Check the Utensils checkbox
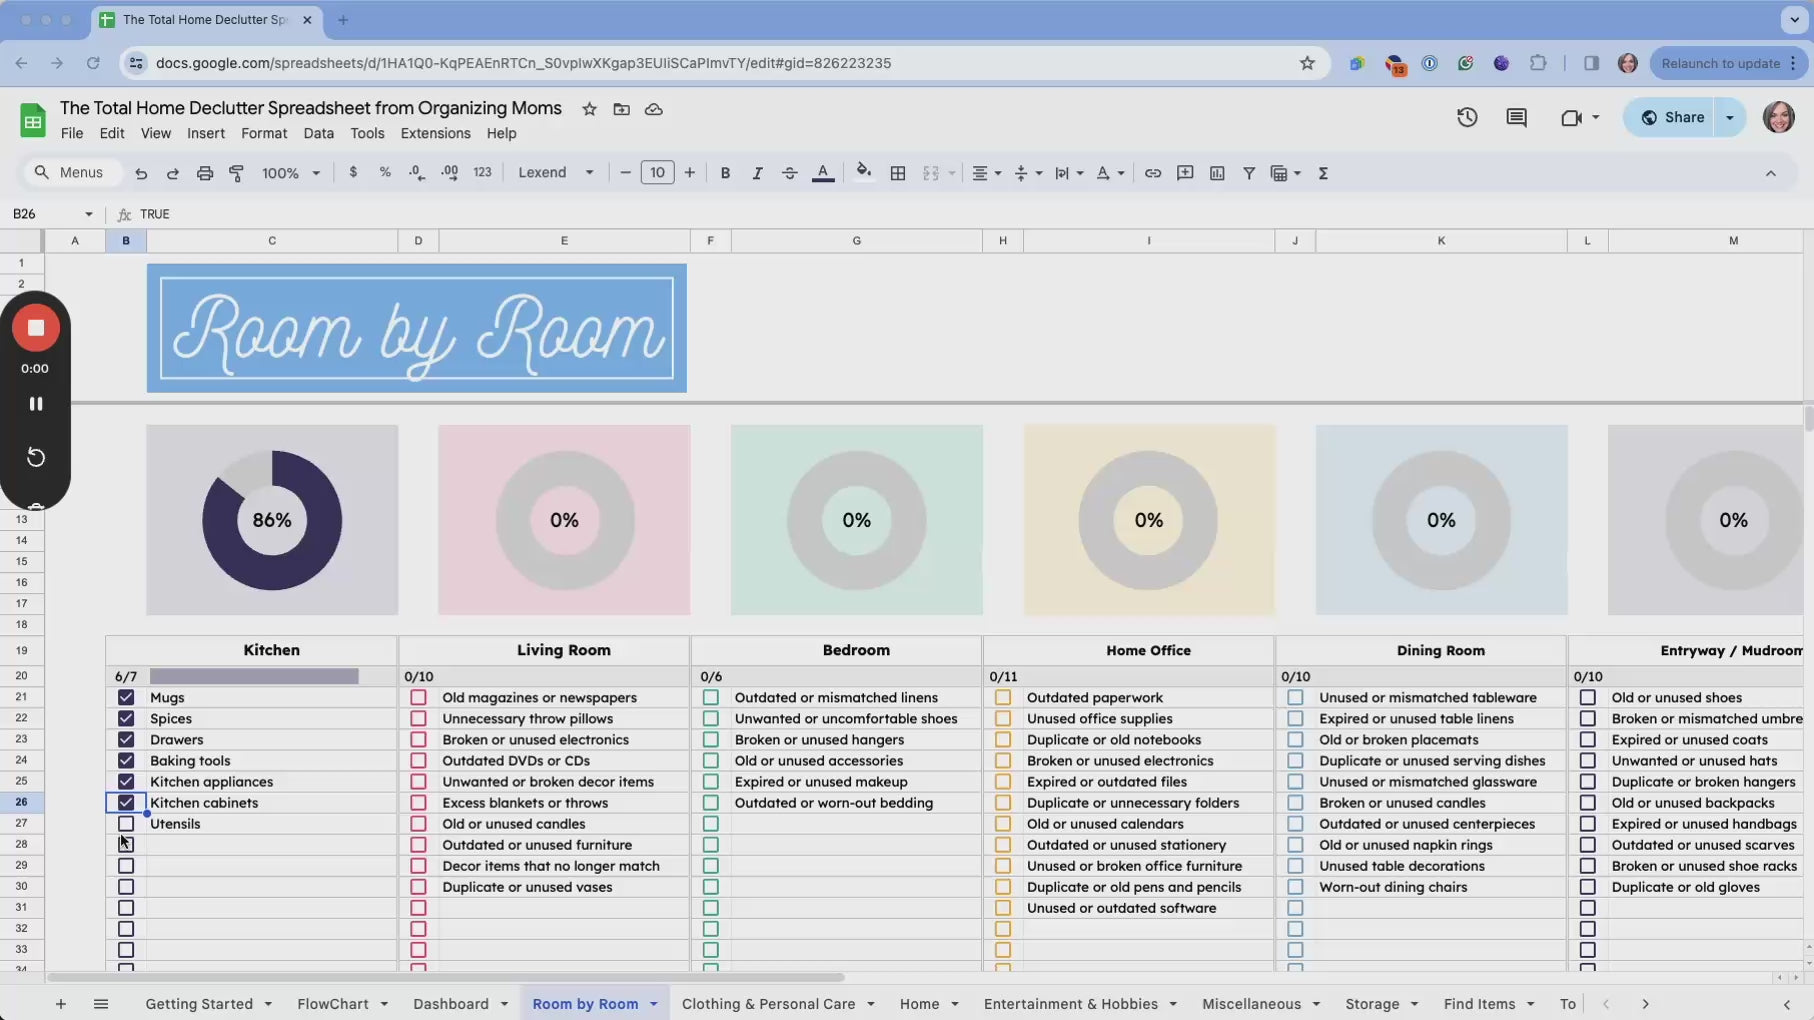The height and width of the screenshot is (1020, 1814). click(126, 824)
